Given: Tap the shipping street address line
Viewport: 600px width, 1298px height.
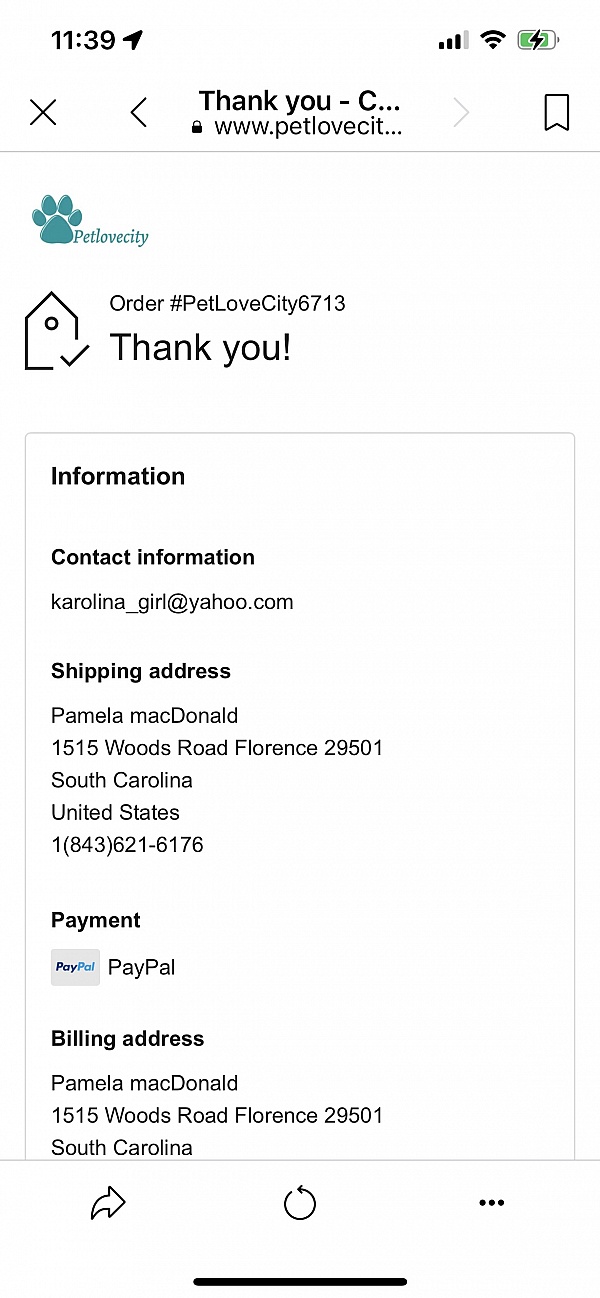Looking at the screenshot, I should coord(217,748).
